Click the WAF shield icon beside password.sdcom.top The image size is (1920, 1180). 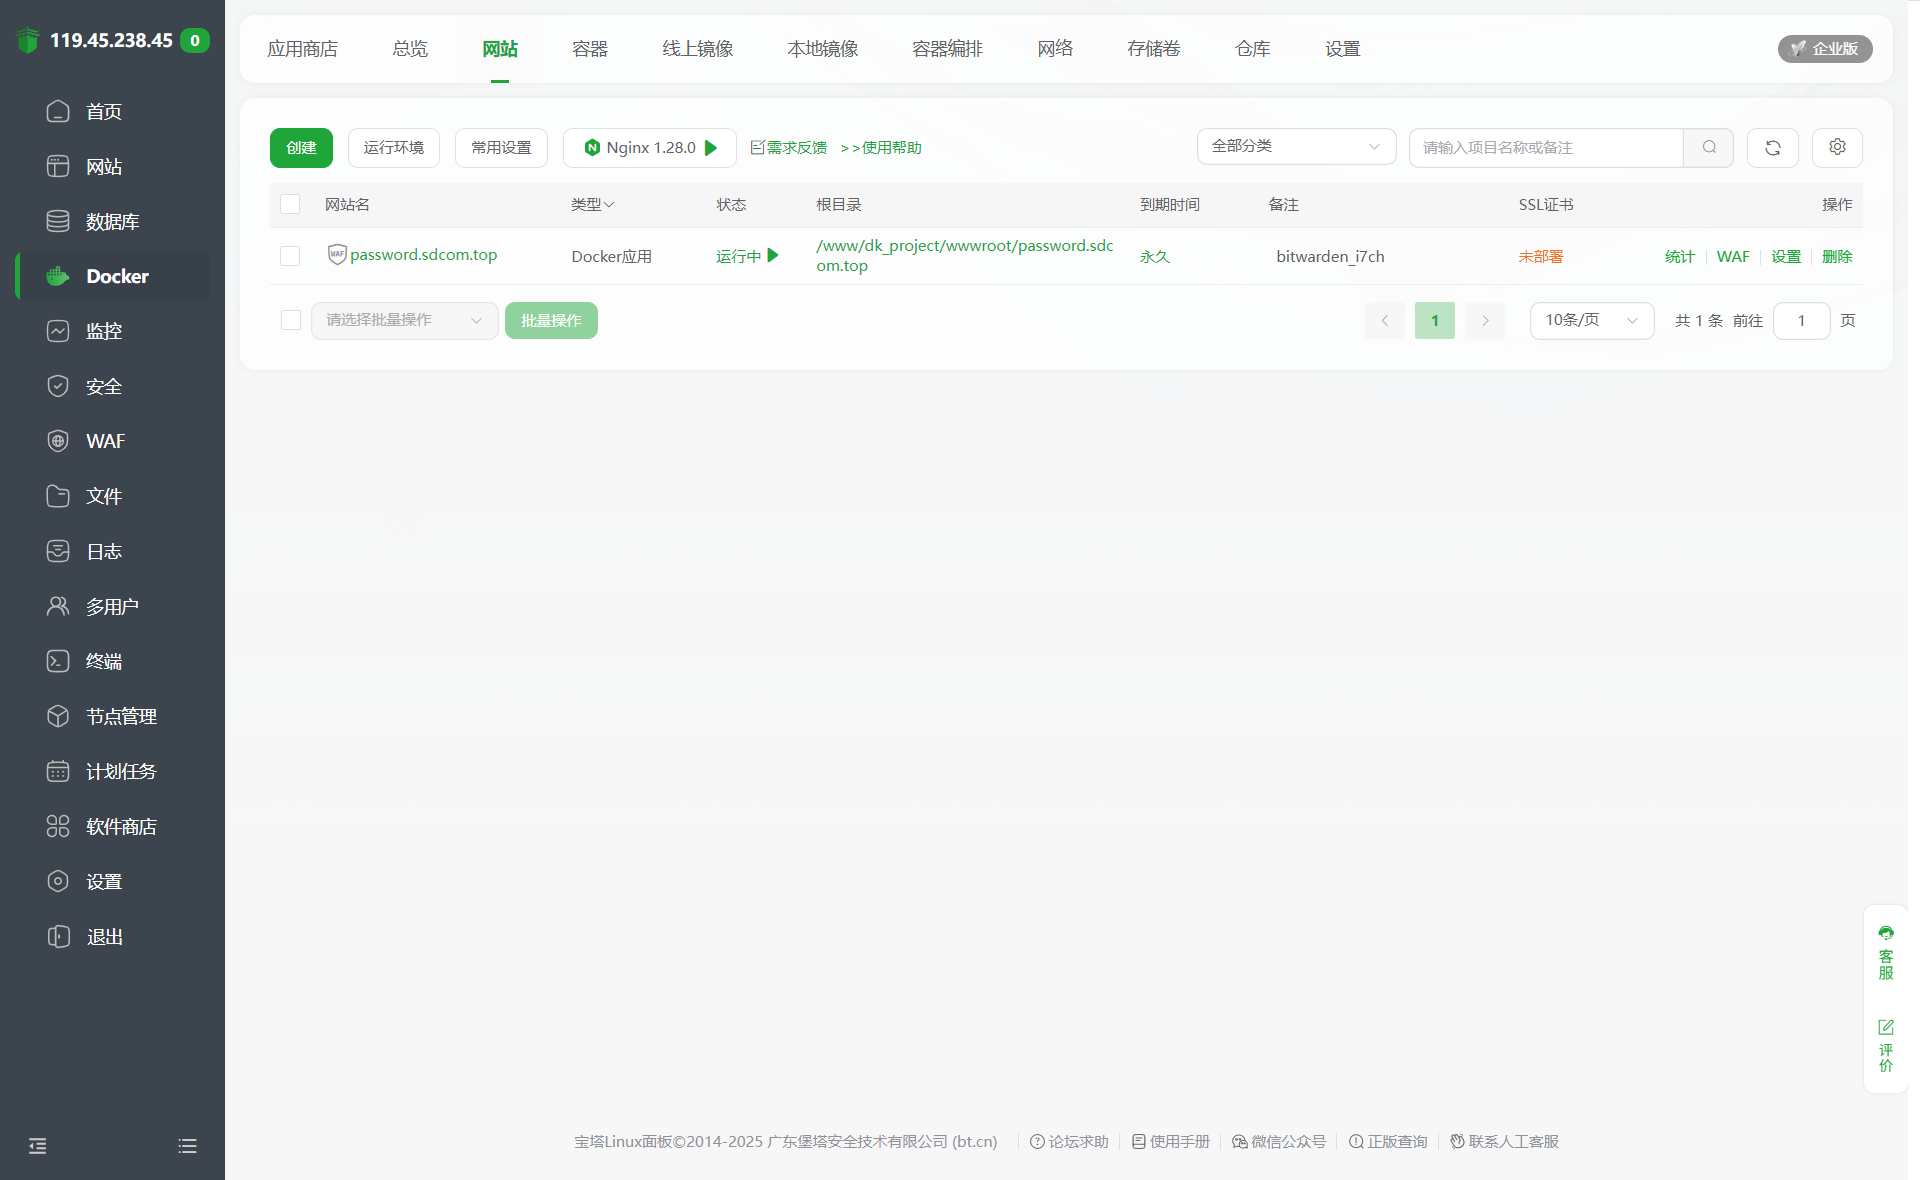[337, 254]
